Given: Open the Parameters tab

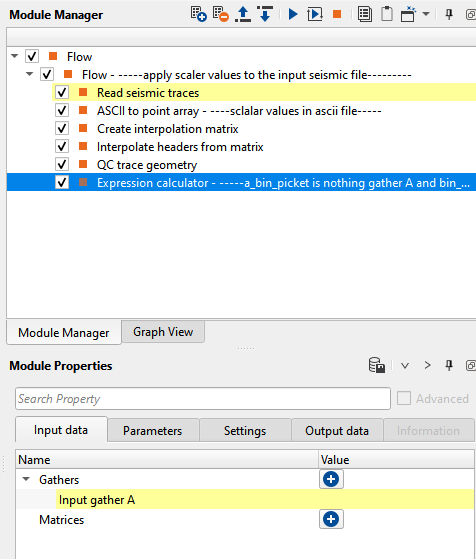Looking at the screenshot, I should [153, 431].
